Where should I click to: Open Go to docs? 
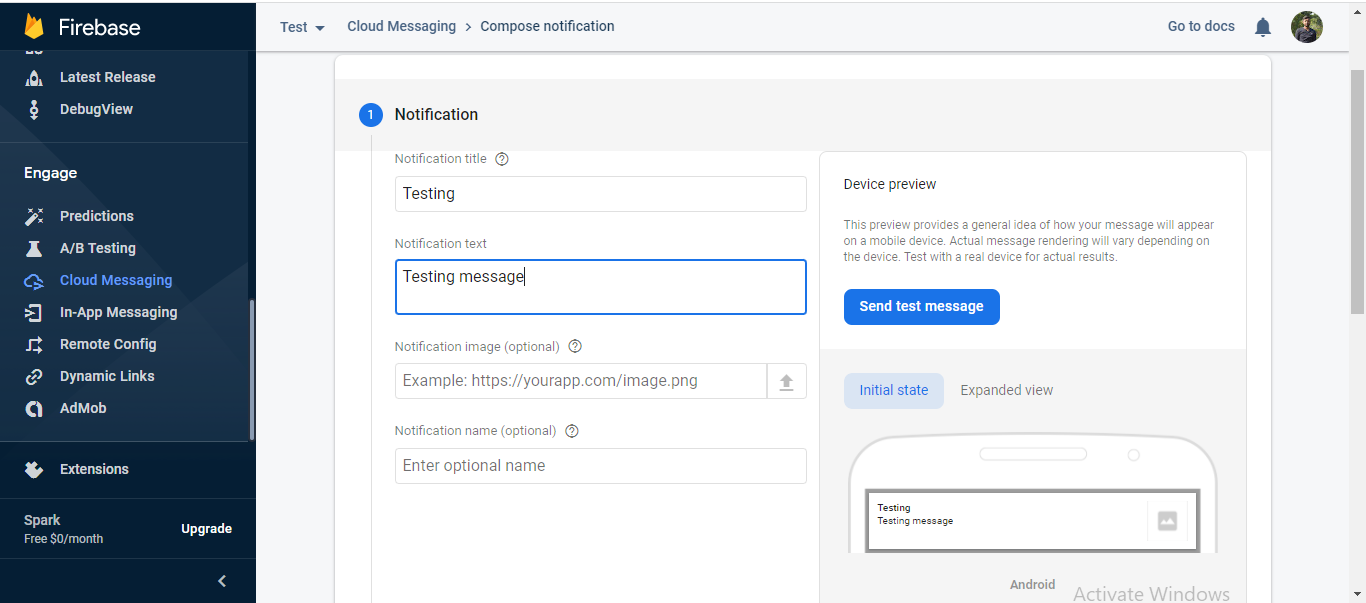pos(1200,26)
